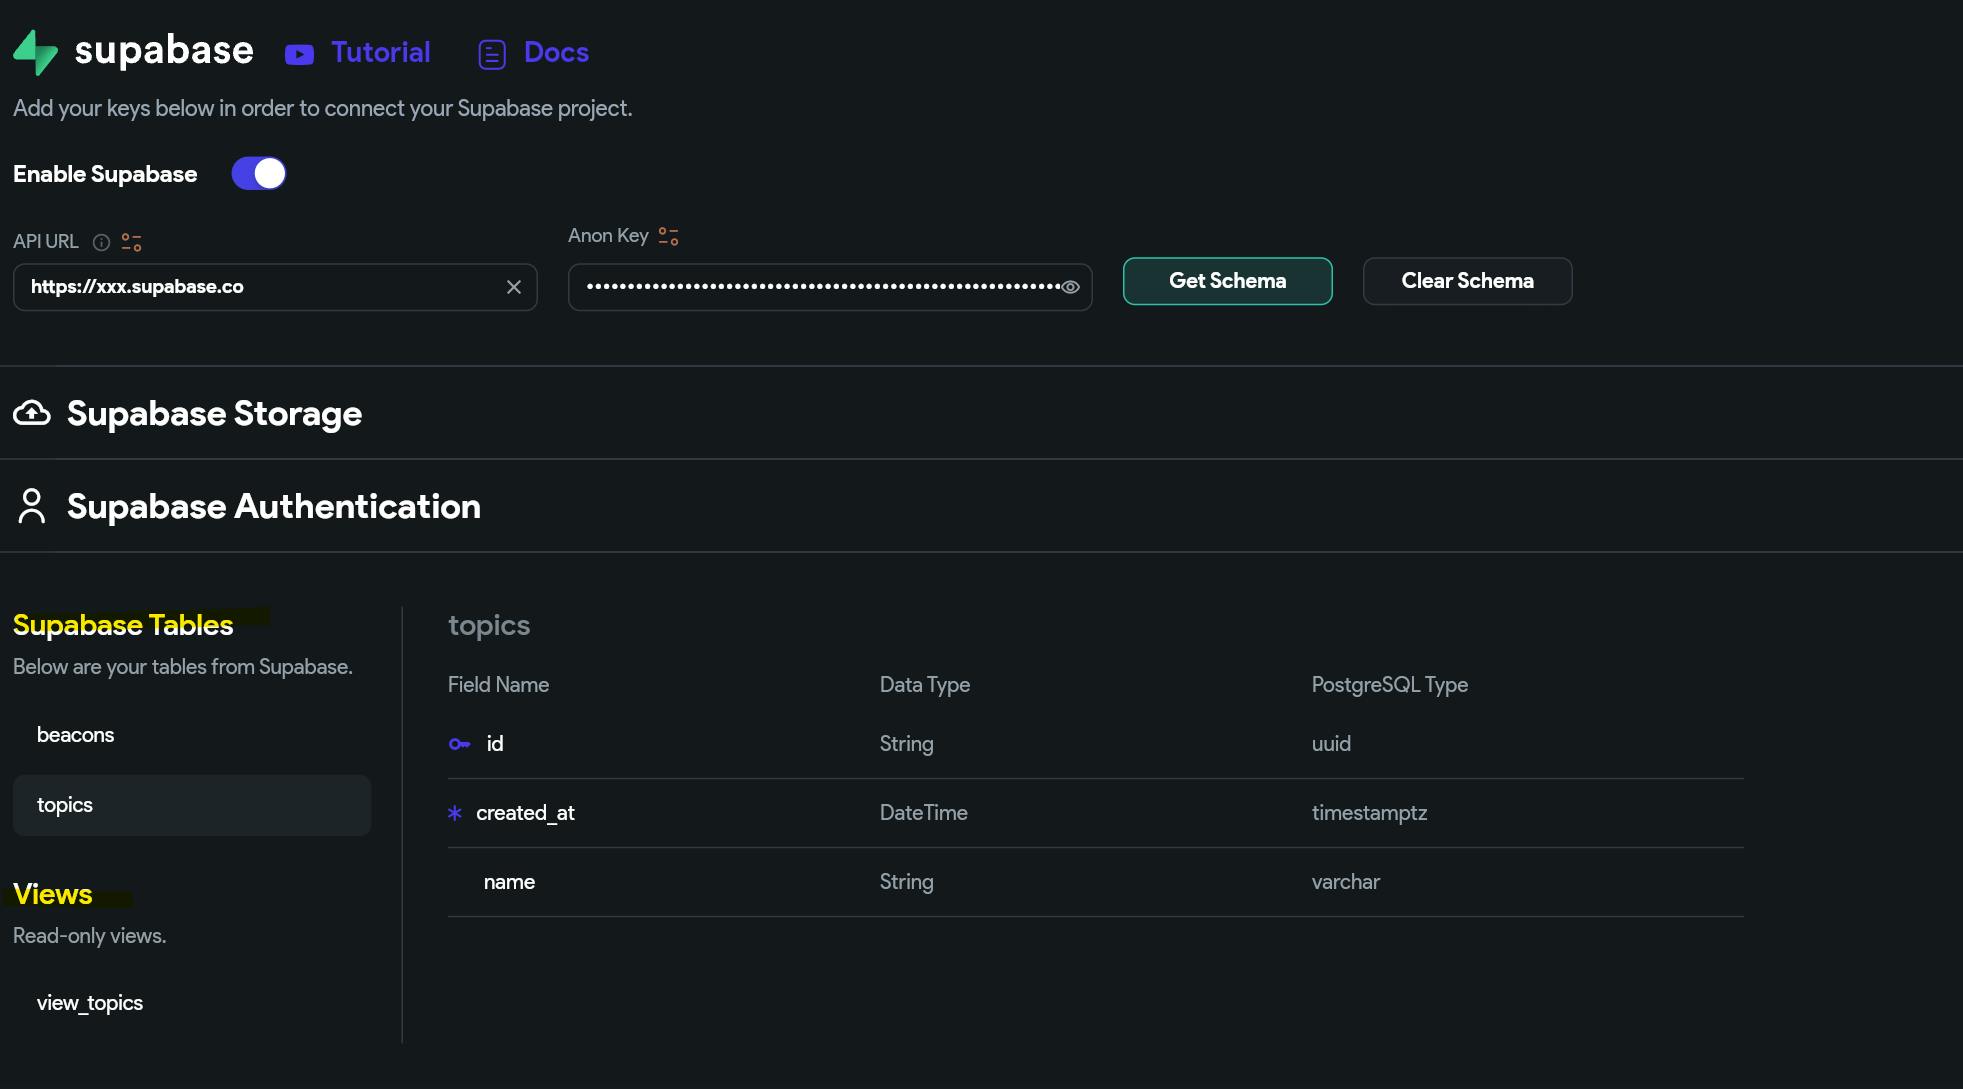Open the Anon Key variable settings icon
The image size is (1963, 1089).
tap(668, 236)
